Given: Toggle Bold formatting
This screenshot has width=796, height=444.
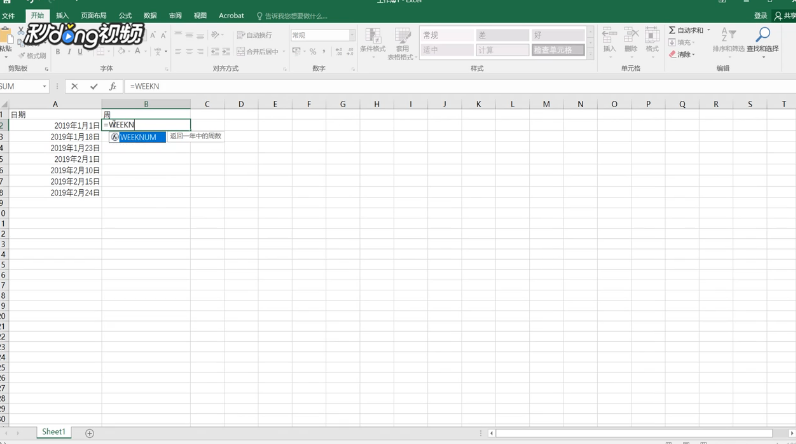Looking at the screenshot, I should click(58, 52).
